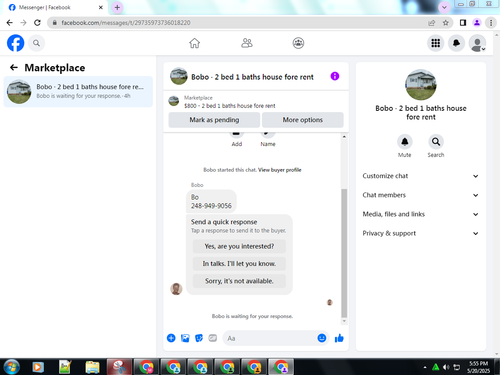Click the large listing photo in right panel
This screenshot has width=500, height=375.
tap(421, 85)
